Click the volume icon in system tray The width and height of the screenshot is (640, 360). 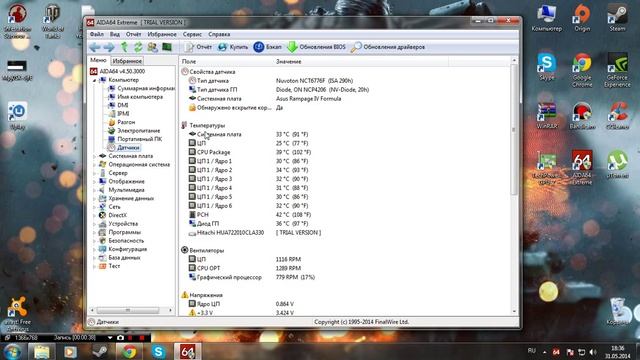click(593, 352)
